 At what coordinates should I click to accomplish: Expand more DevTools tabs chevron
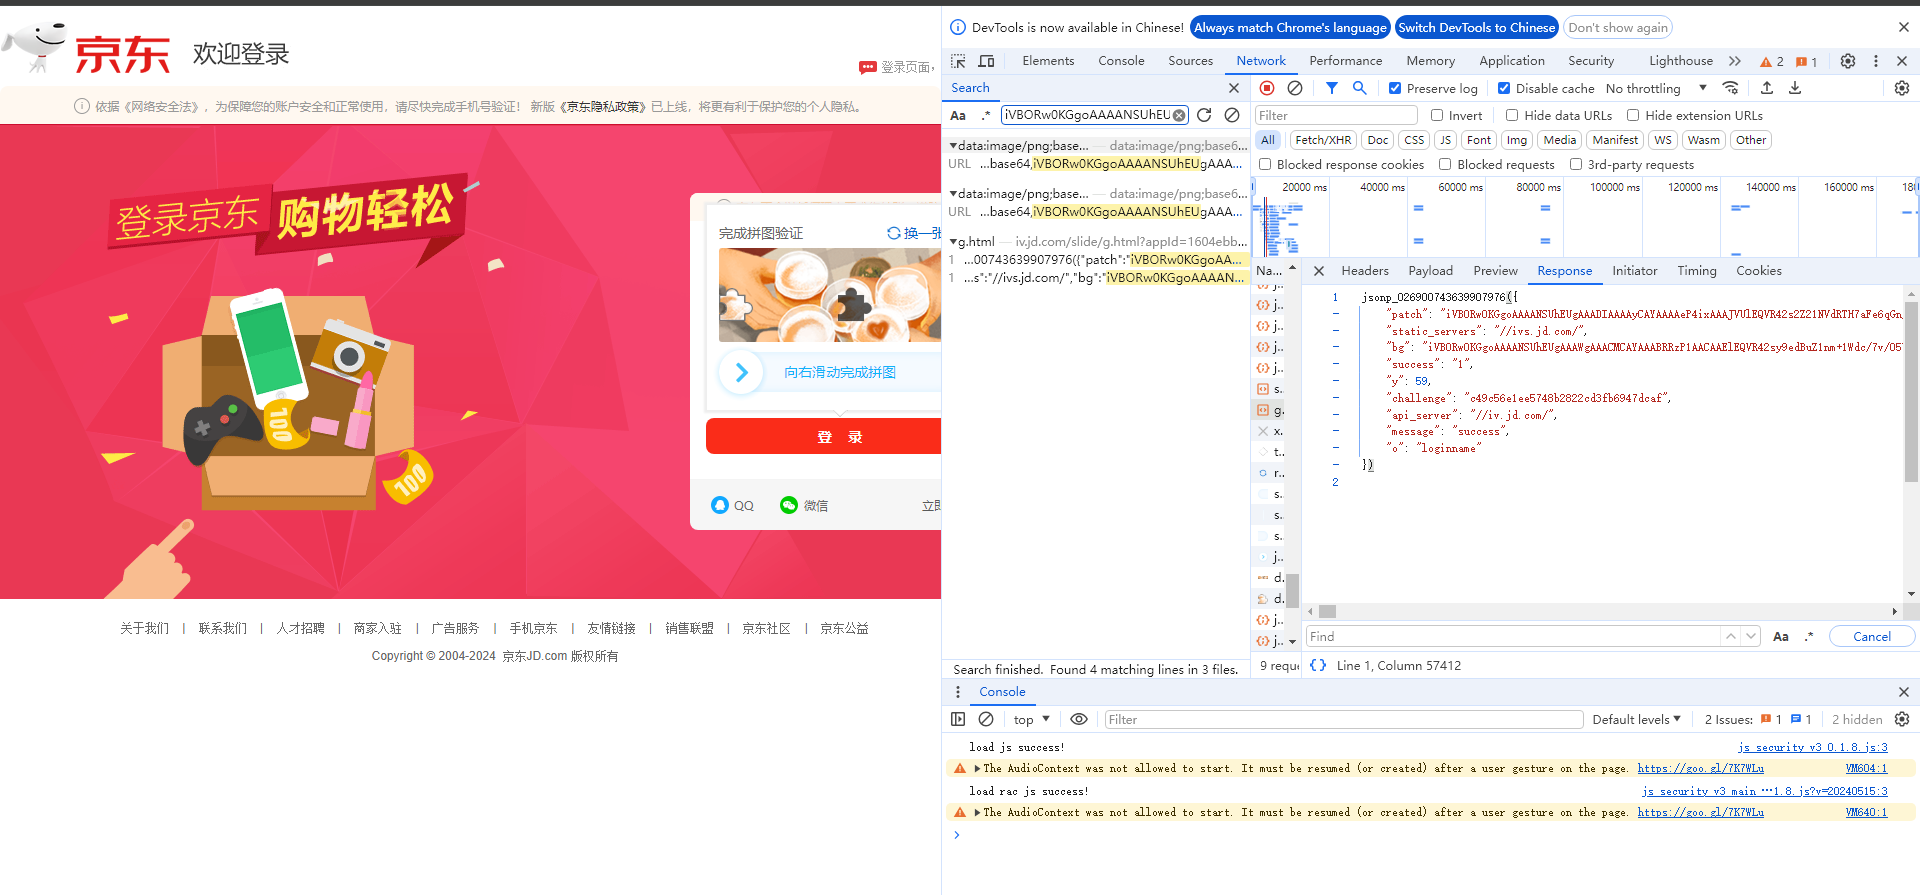[x=1735, y=61]
